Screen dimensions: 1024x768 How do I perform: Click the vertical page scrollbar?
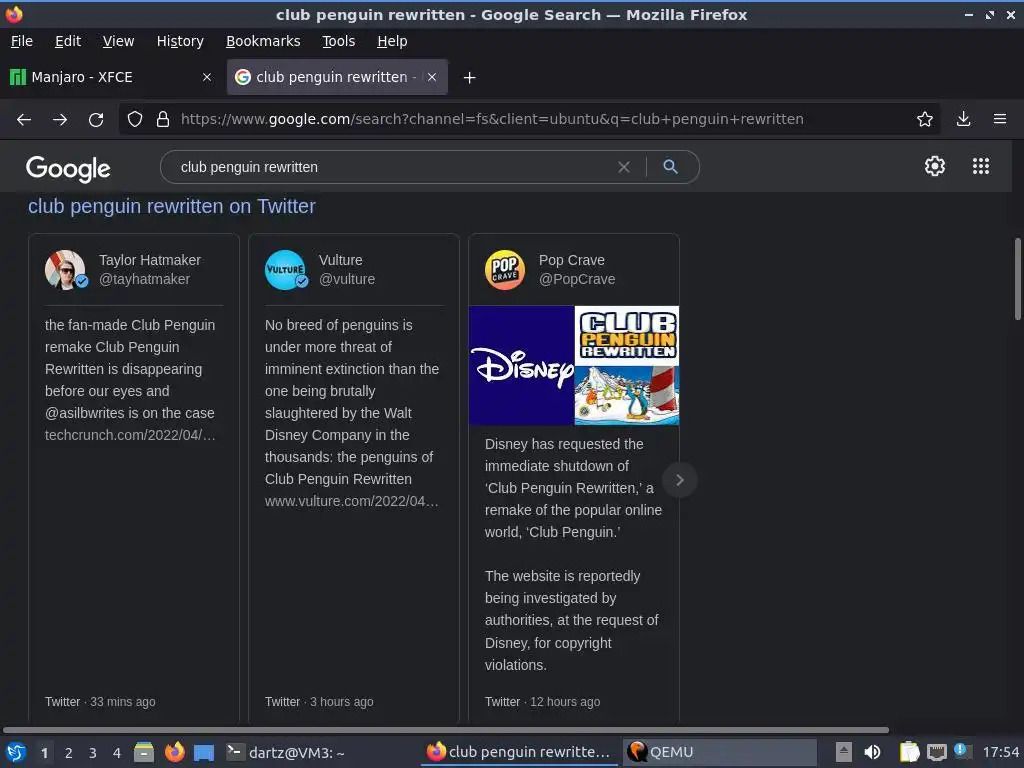1017,279
